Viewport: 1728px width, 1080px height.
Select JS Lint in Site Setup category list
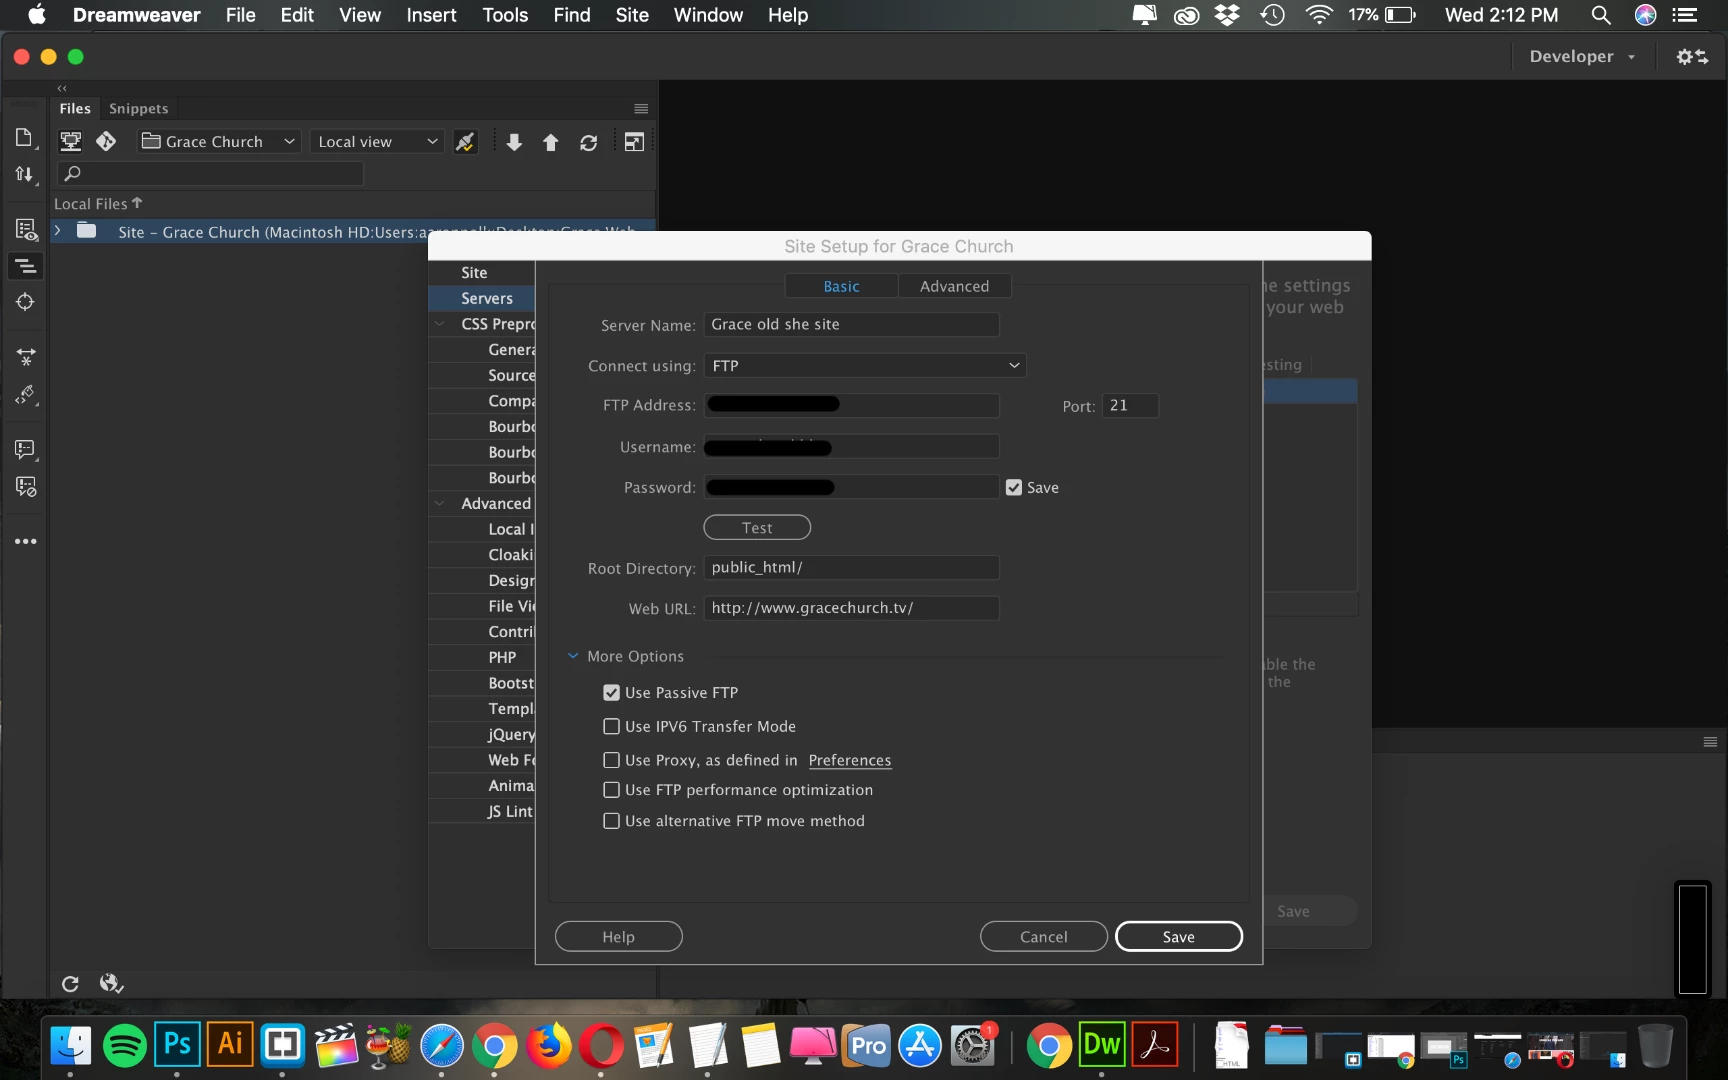click(510, 811)
